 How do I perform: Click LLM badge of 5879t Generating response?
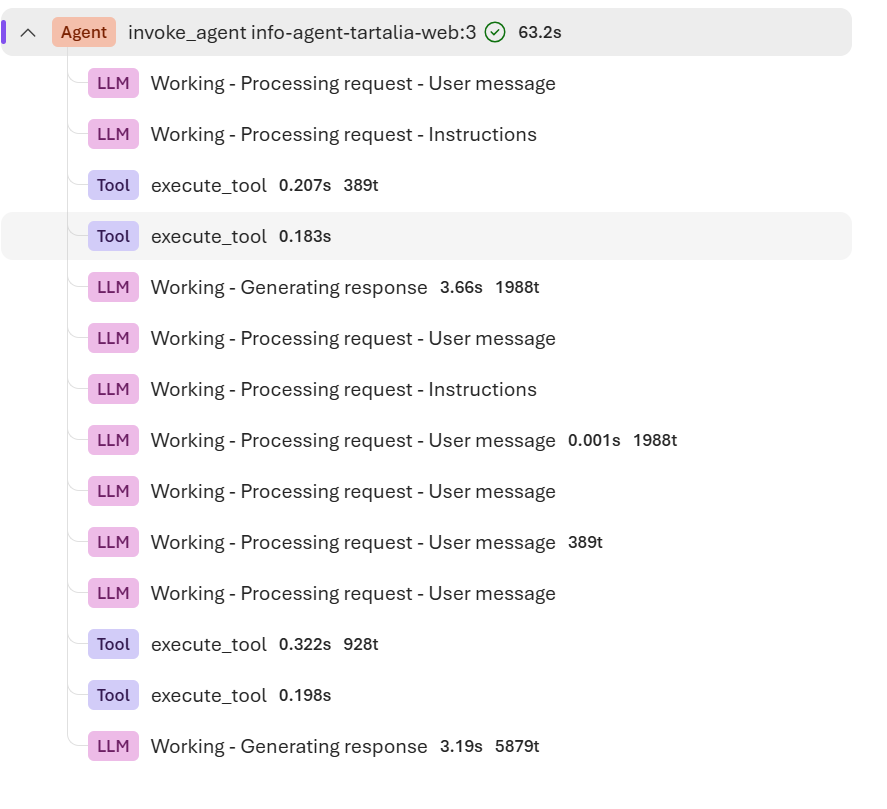(x=113, y=746)
